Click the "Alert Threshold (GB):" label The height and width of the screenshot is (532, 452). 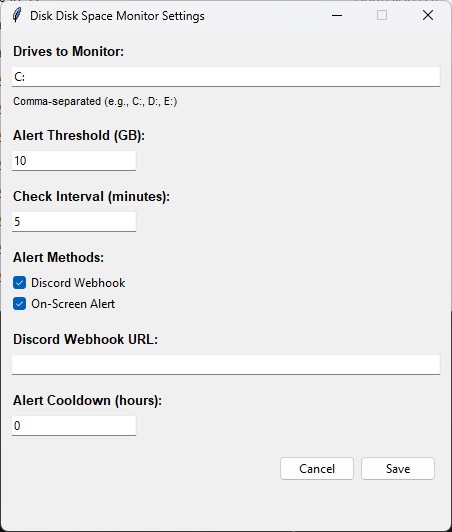79,135
